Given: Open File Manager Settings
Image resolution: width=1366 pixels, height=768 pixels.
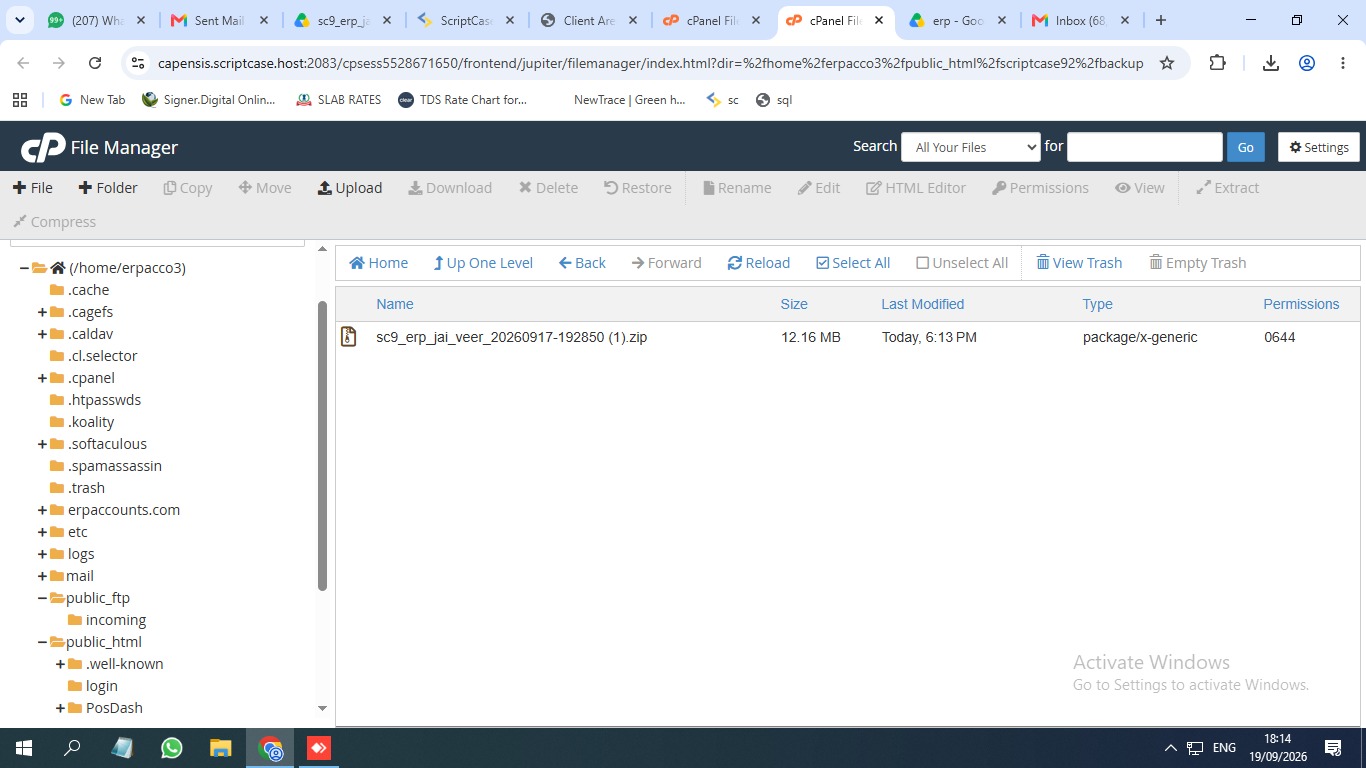Looking at the screenshot, I should tap(1319, 147).
